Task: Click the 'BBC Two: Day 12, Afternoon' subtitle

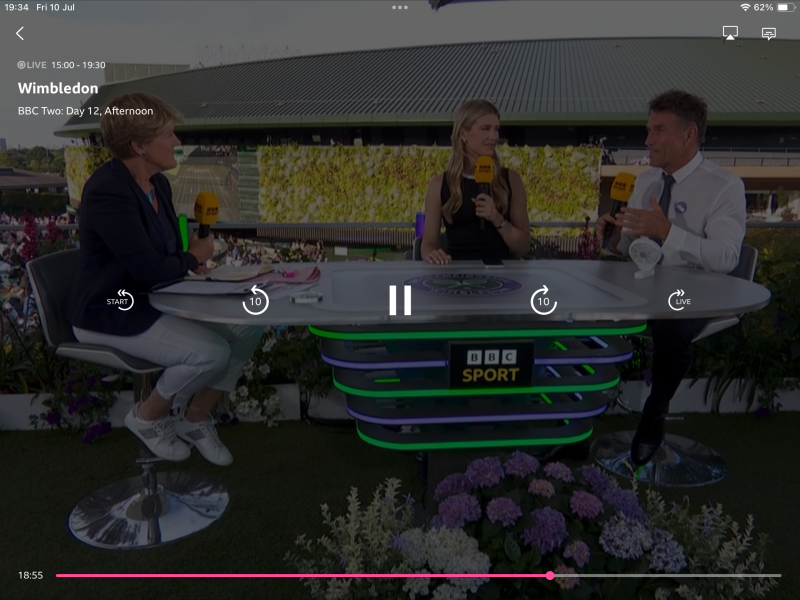Action: 85,111
